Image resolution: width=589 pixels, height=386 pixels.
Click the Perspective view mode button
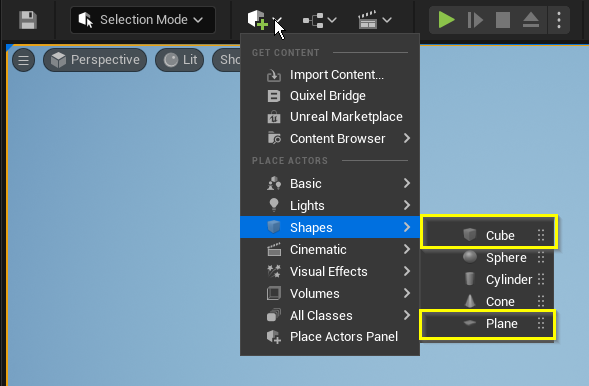[95, 60]
